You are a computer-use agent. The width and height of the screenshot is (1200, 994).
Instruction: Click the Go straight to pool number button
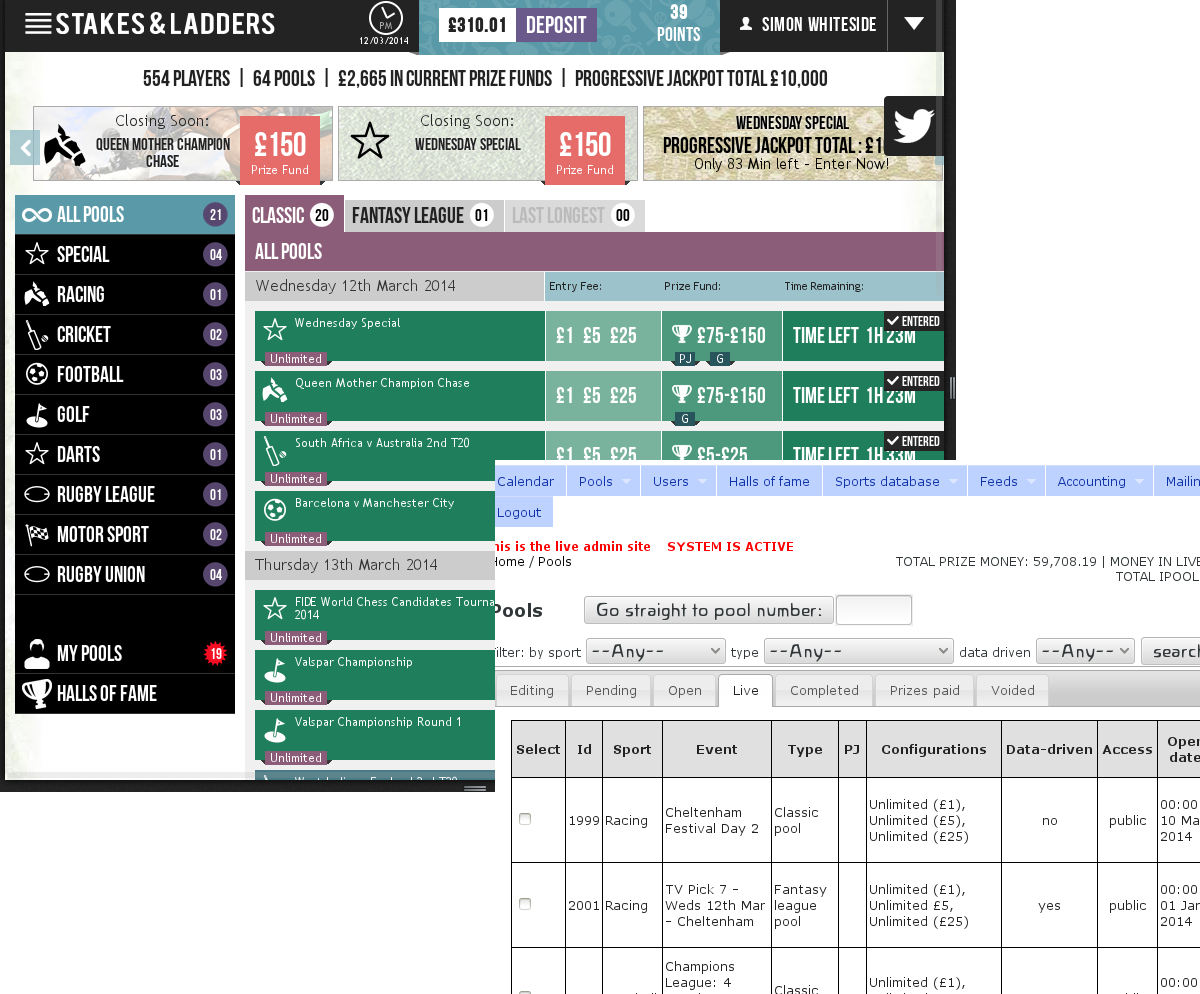[x=708, y=610]
